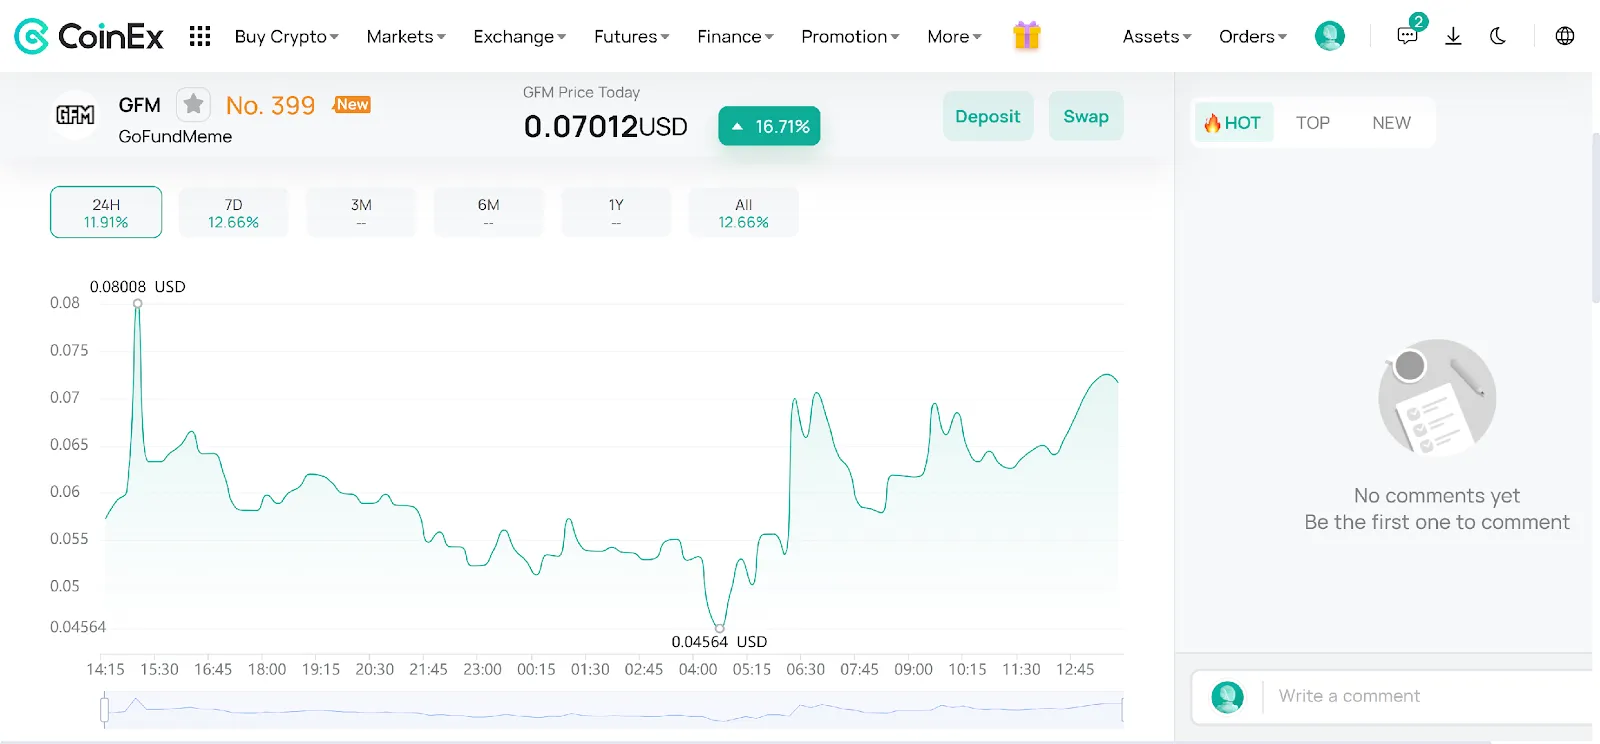This screenshot has height=744, width=1600.
Task: Select the All chart range tab
Action: click(743, 212)
